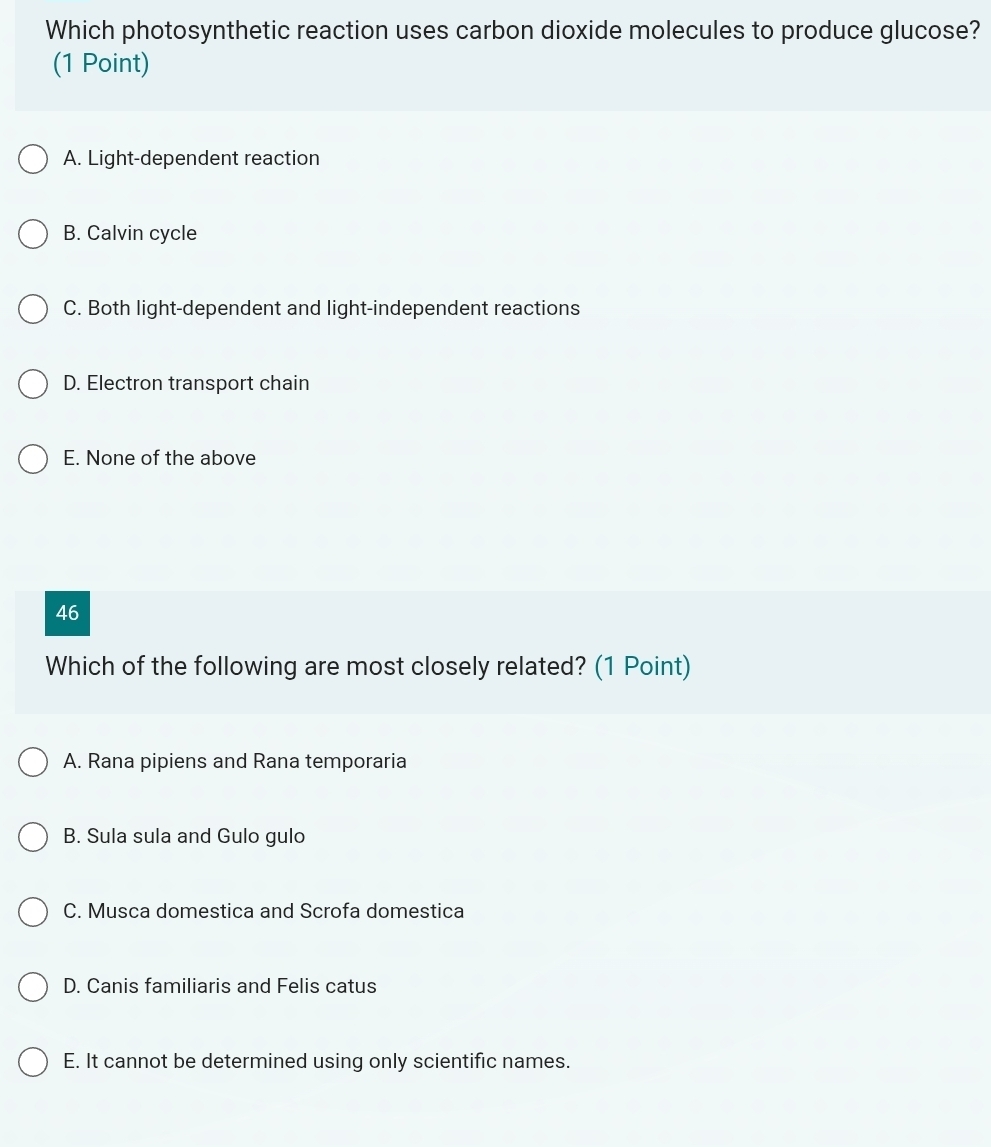Viewport: 991px width, 1147px height.
Task: Click the Calvin cycle answer label
Action: tap(130, 233)
